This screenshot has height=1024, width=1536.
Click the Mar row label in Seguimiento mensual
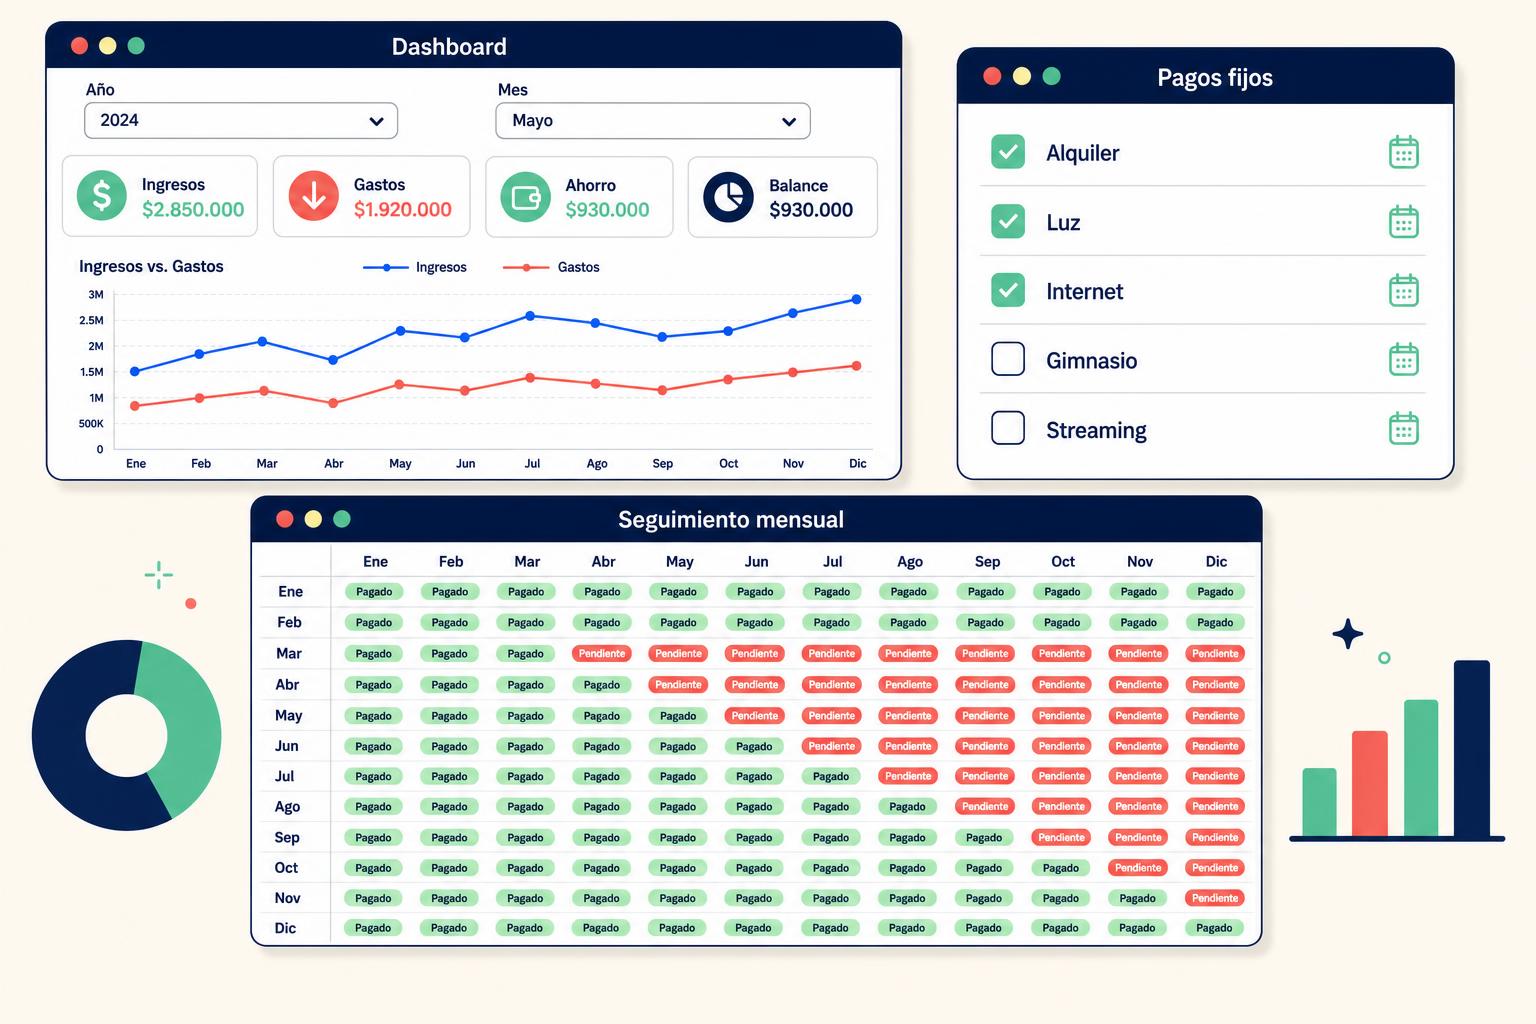289,653
